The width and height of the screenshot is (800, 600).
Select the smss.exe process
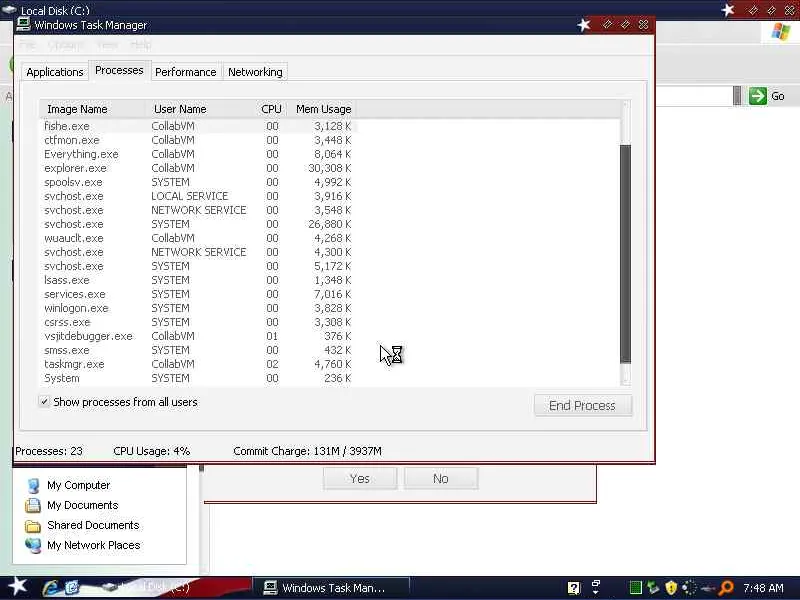coord(198,351)
